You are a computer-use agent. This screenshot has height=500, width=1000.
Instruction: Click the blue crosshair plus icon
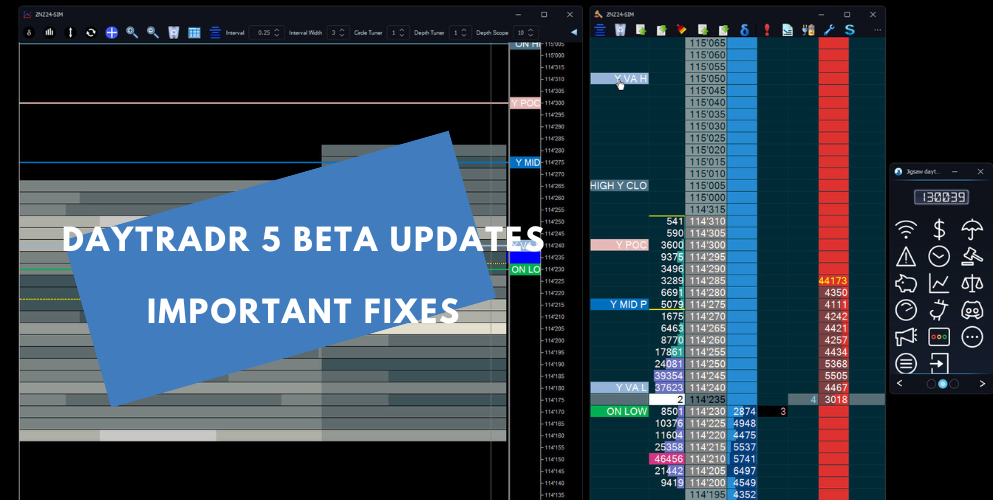pos(112,33)
